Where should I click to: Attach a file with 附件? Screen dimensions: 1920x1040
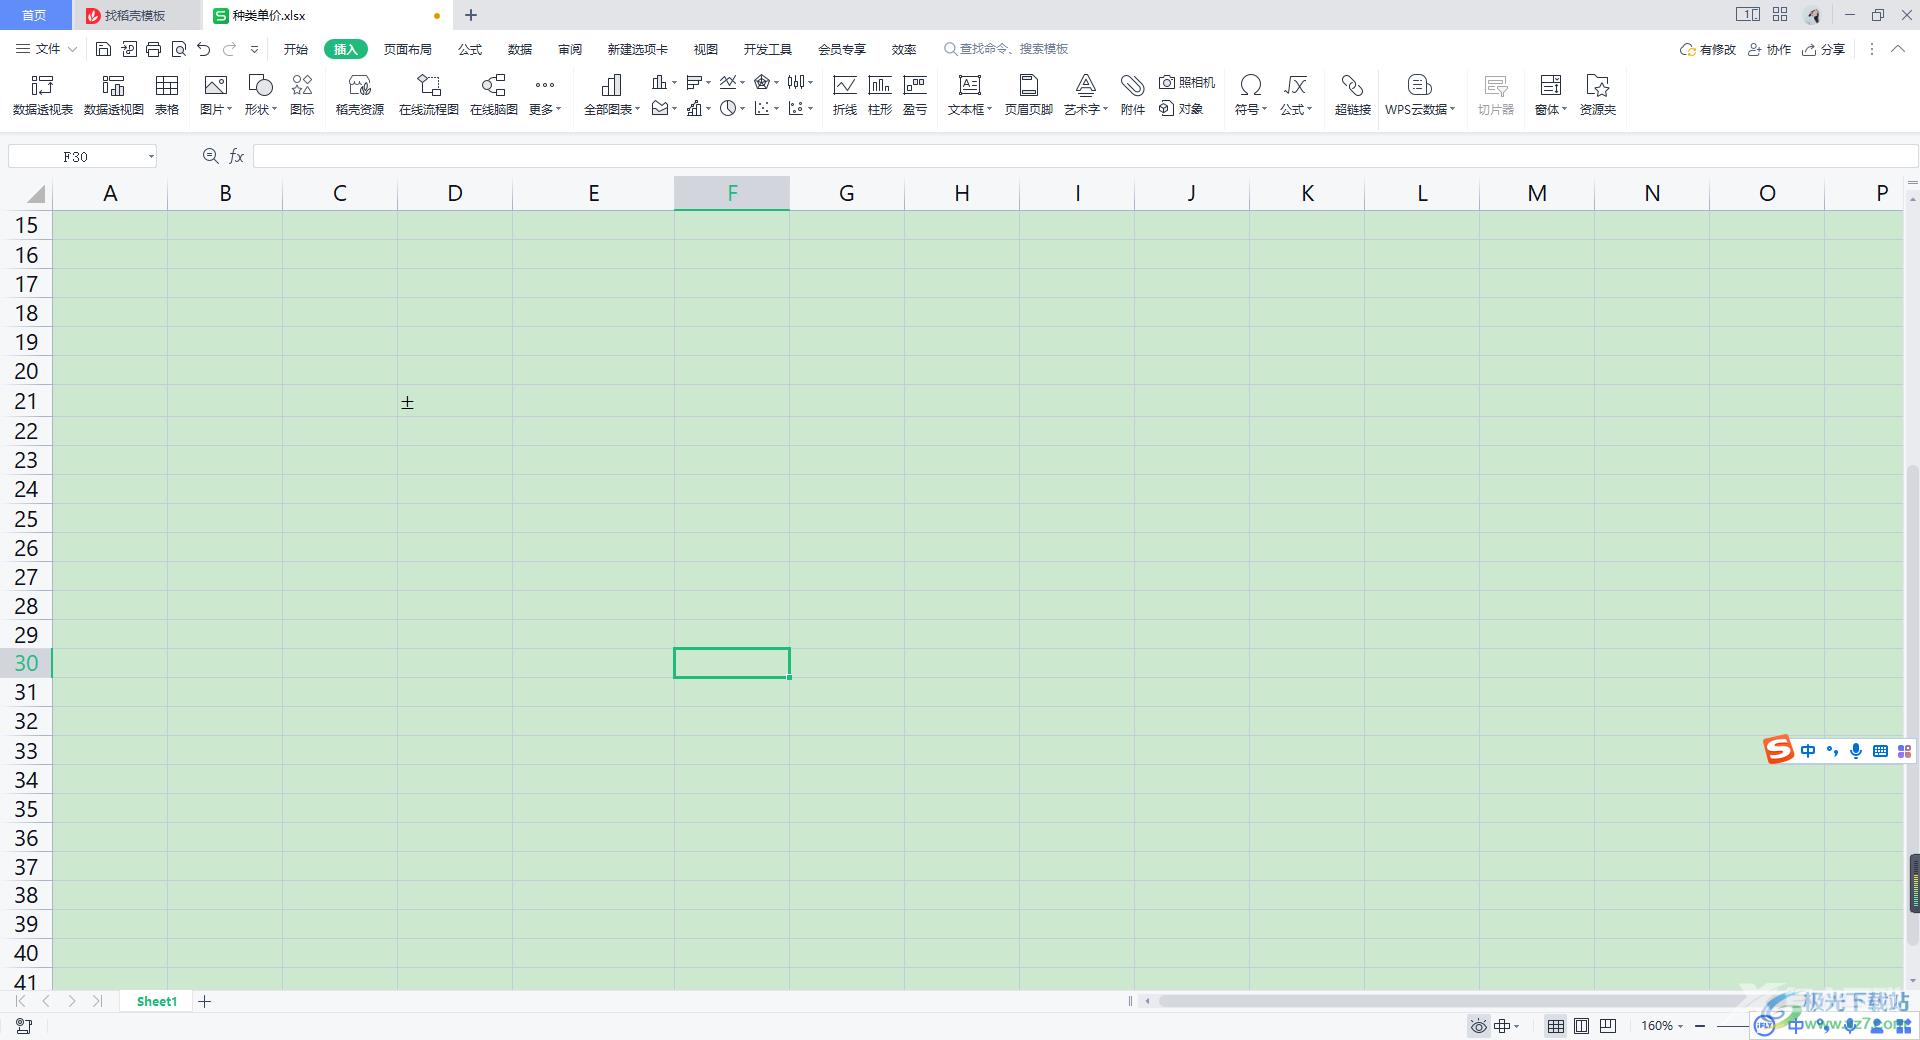[x=1133, y=95]
